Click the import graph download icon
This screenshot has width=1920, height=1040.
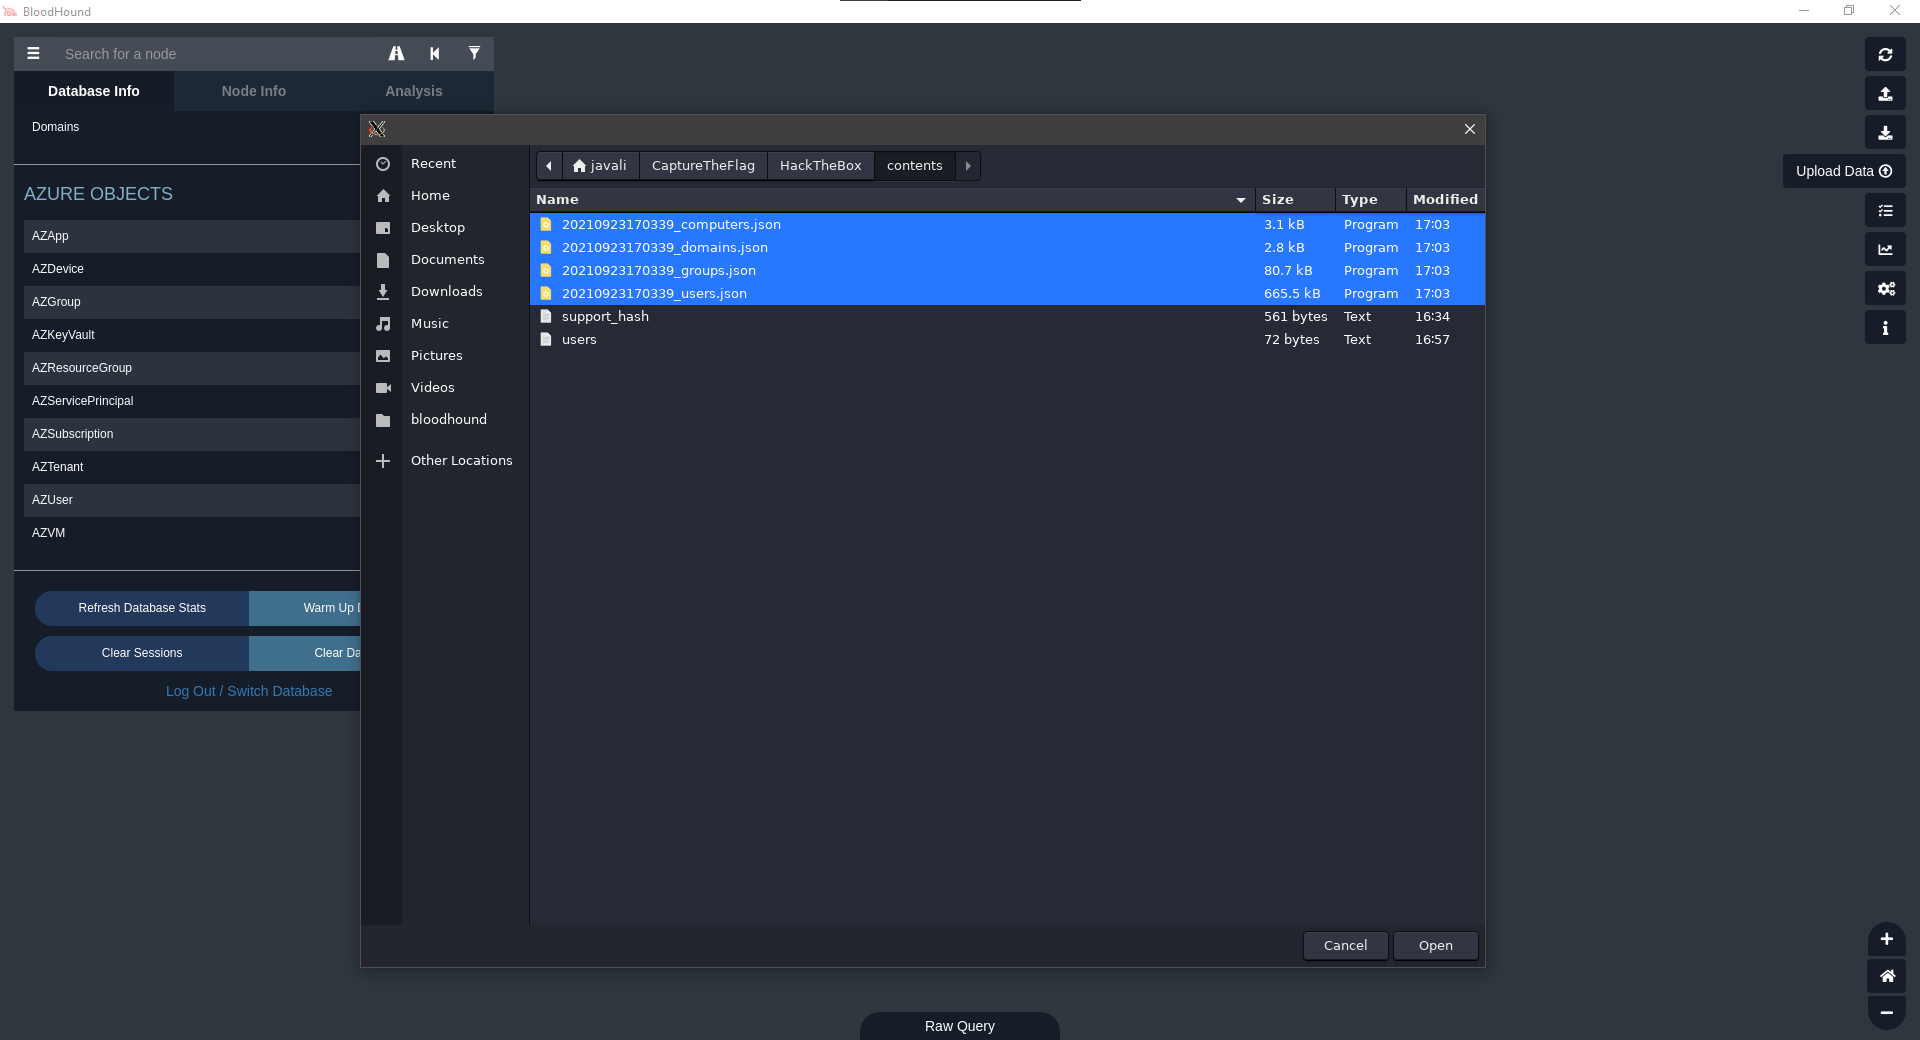pos(1885,133)
